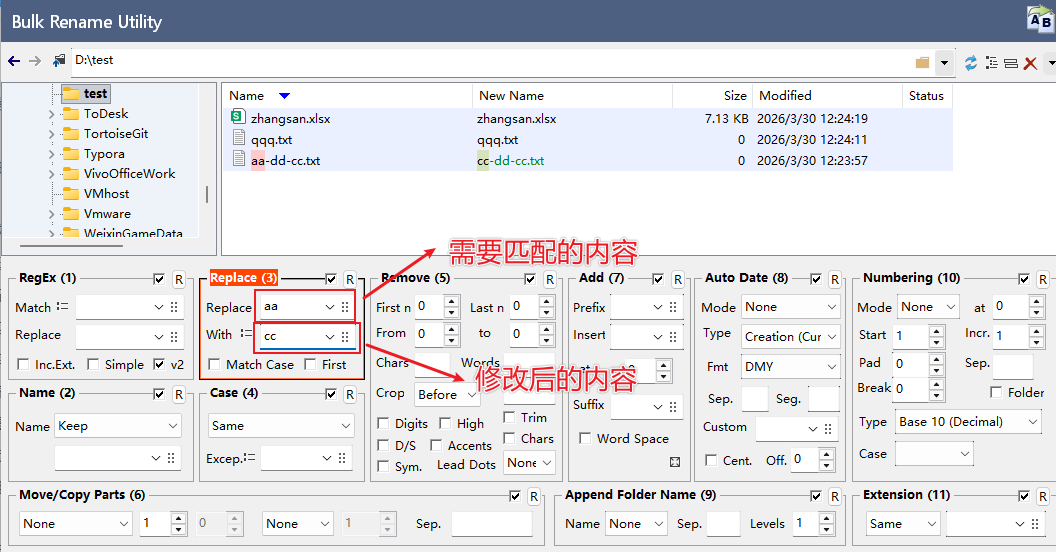Viewport: 1056px width, 552px height.
Task: Click the folder tree vertical scrollbar
Action: pos(207,193)
